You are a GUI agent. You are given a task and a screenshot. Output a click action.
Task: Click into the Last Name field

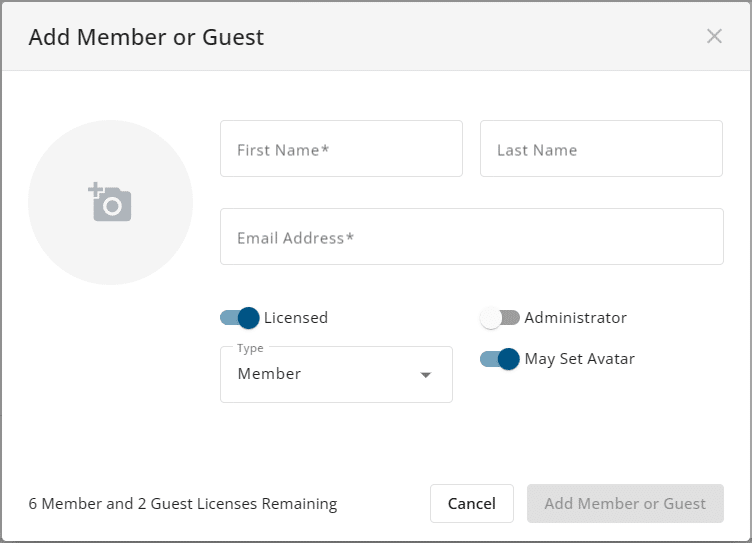[x=601, y=149]
